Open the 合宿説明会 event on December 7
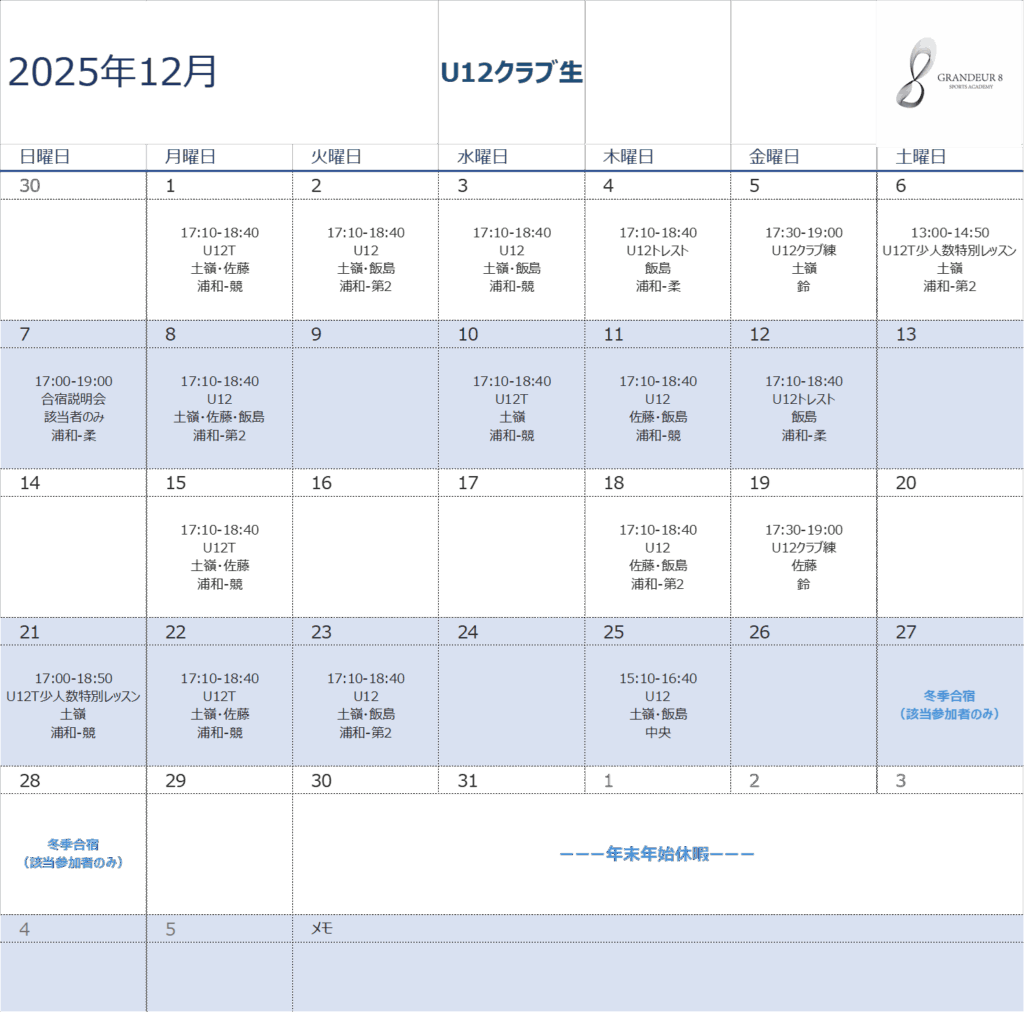Screen dimensions: 1024x1012 coord(73,408)
